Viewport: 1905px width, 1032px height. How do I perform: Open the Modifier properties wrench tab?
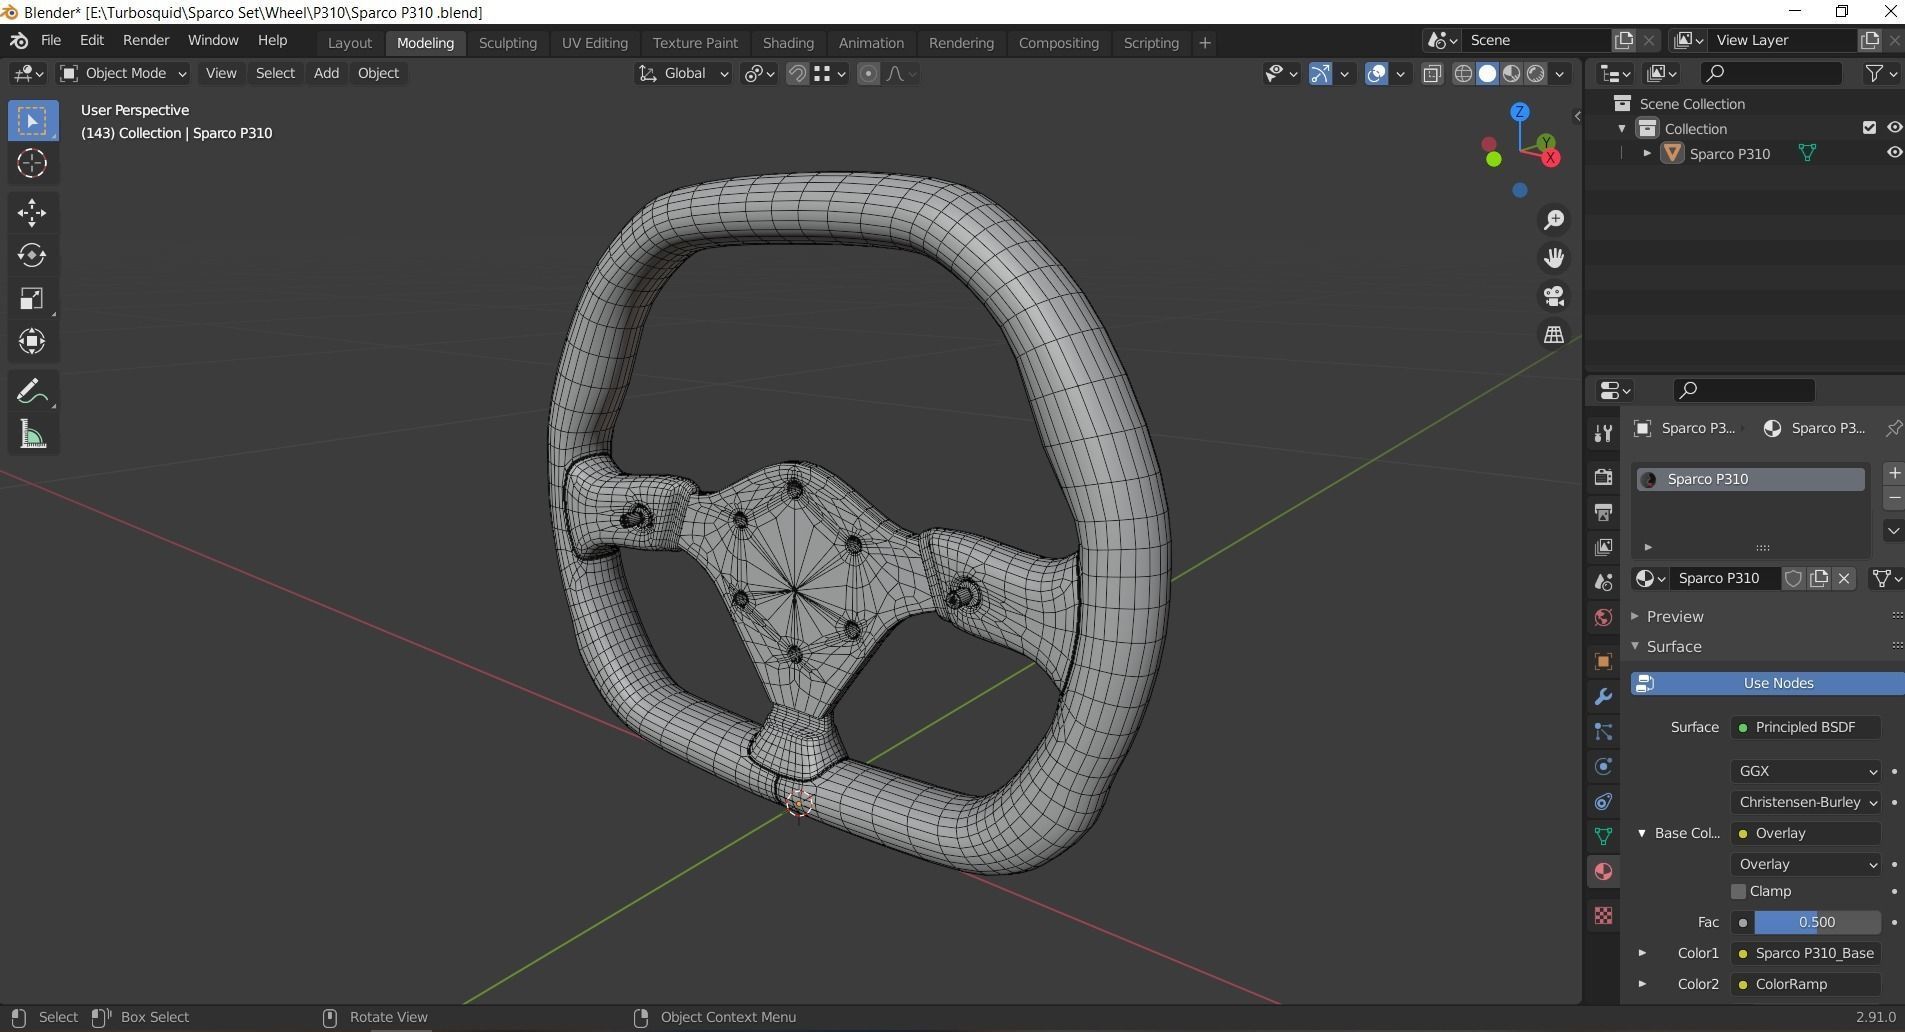point(1603,697)
